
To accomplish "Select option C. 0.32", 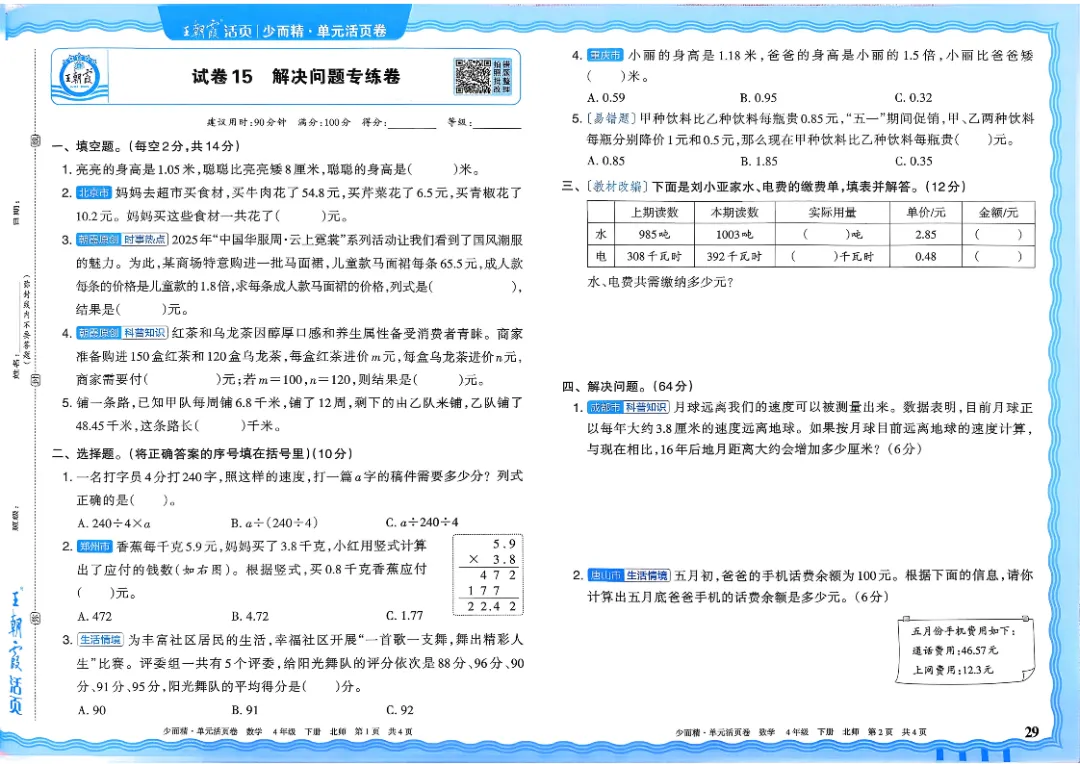I will point(913,98).
